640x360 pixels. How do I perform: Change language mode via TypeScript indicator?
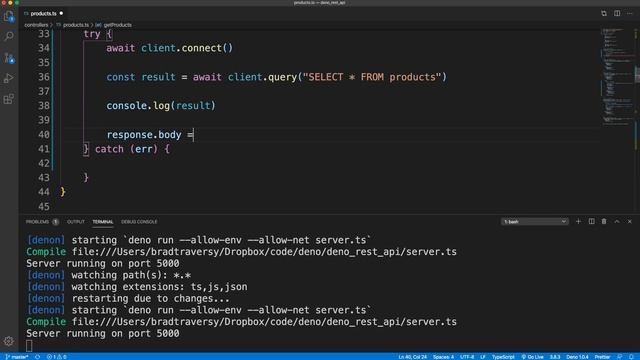coord(503,357)
